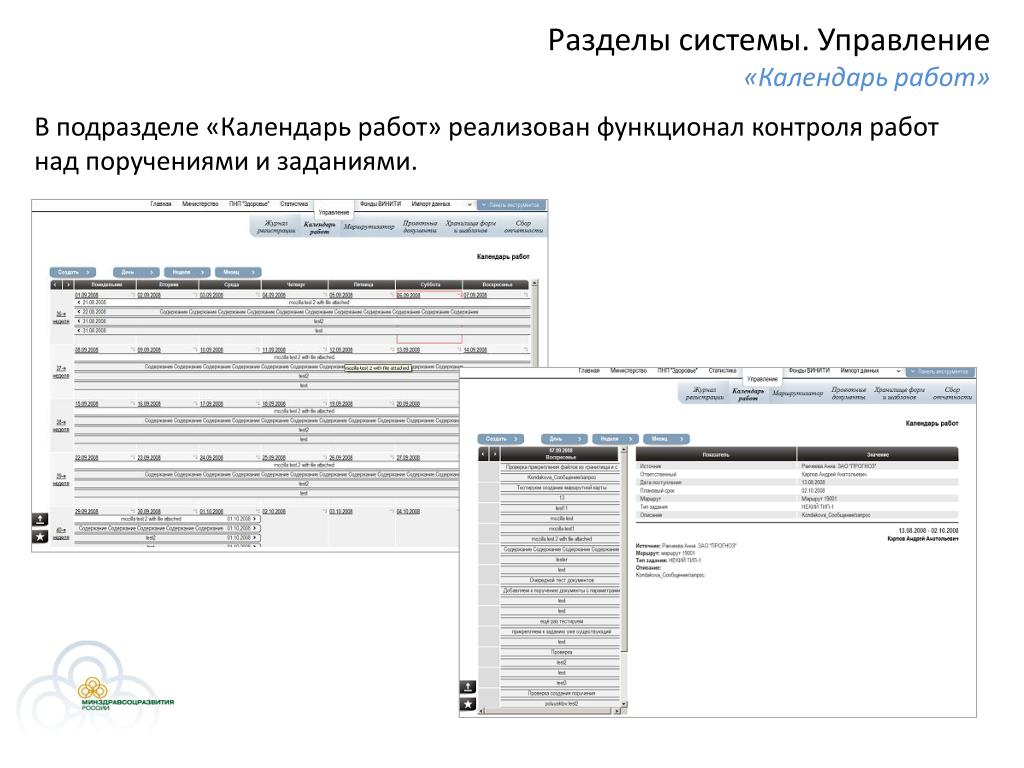Open 'Календарь работ' subtab in week calendar screenshot

point(319,227)
